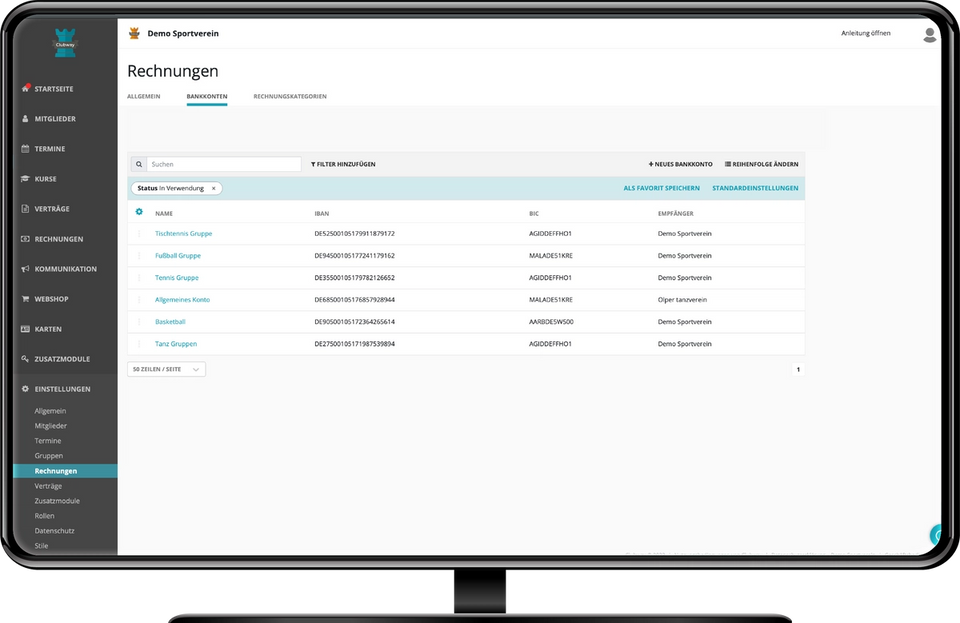Focus the Suchen search field

[x=223, y=164]
